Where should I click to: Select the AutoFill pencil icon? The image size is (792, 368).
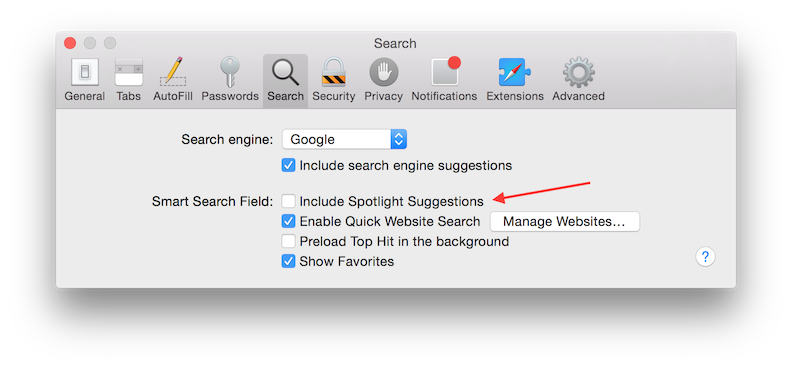point(173,71)
